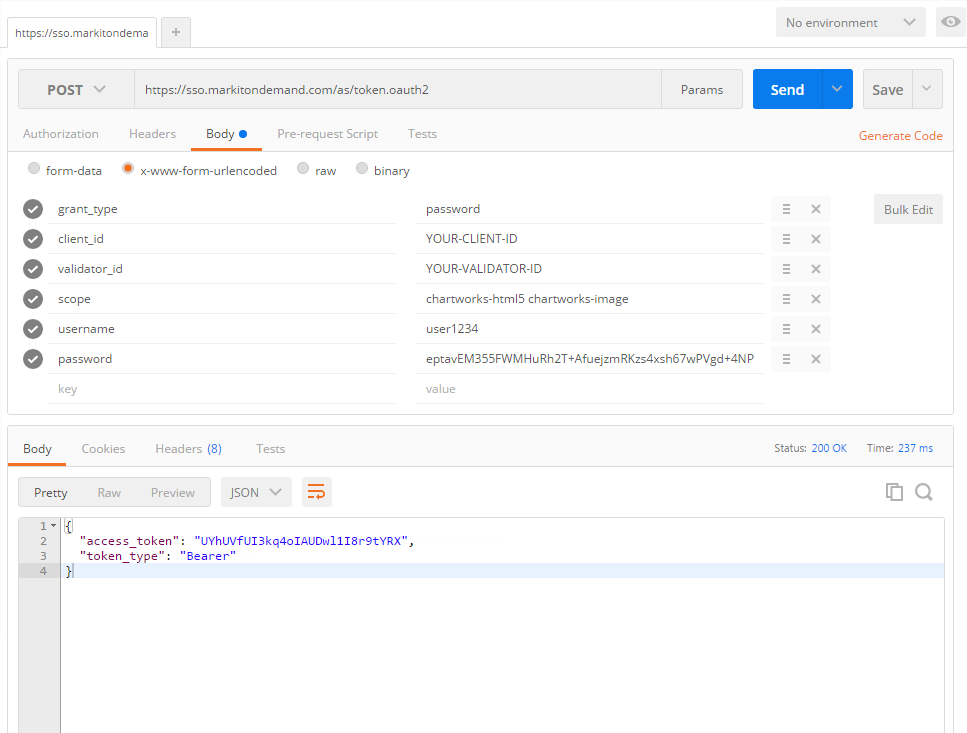Click the Generate Code link
The height and width of the screenshot is (733, 967).
[x=900, y=136]
